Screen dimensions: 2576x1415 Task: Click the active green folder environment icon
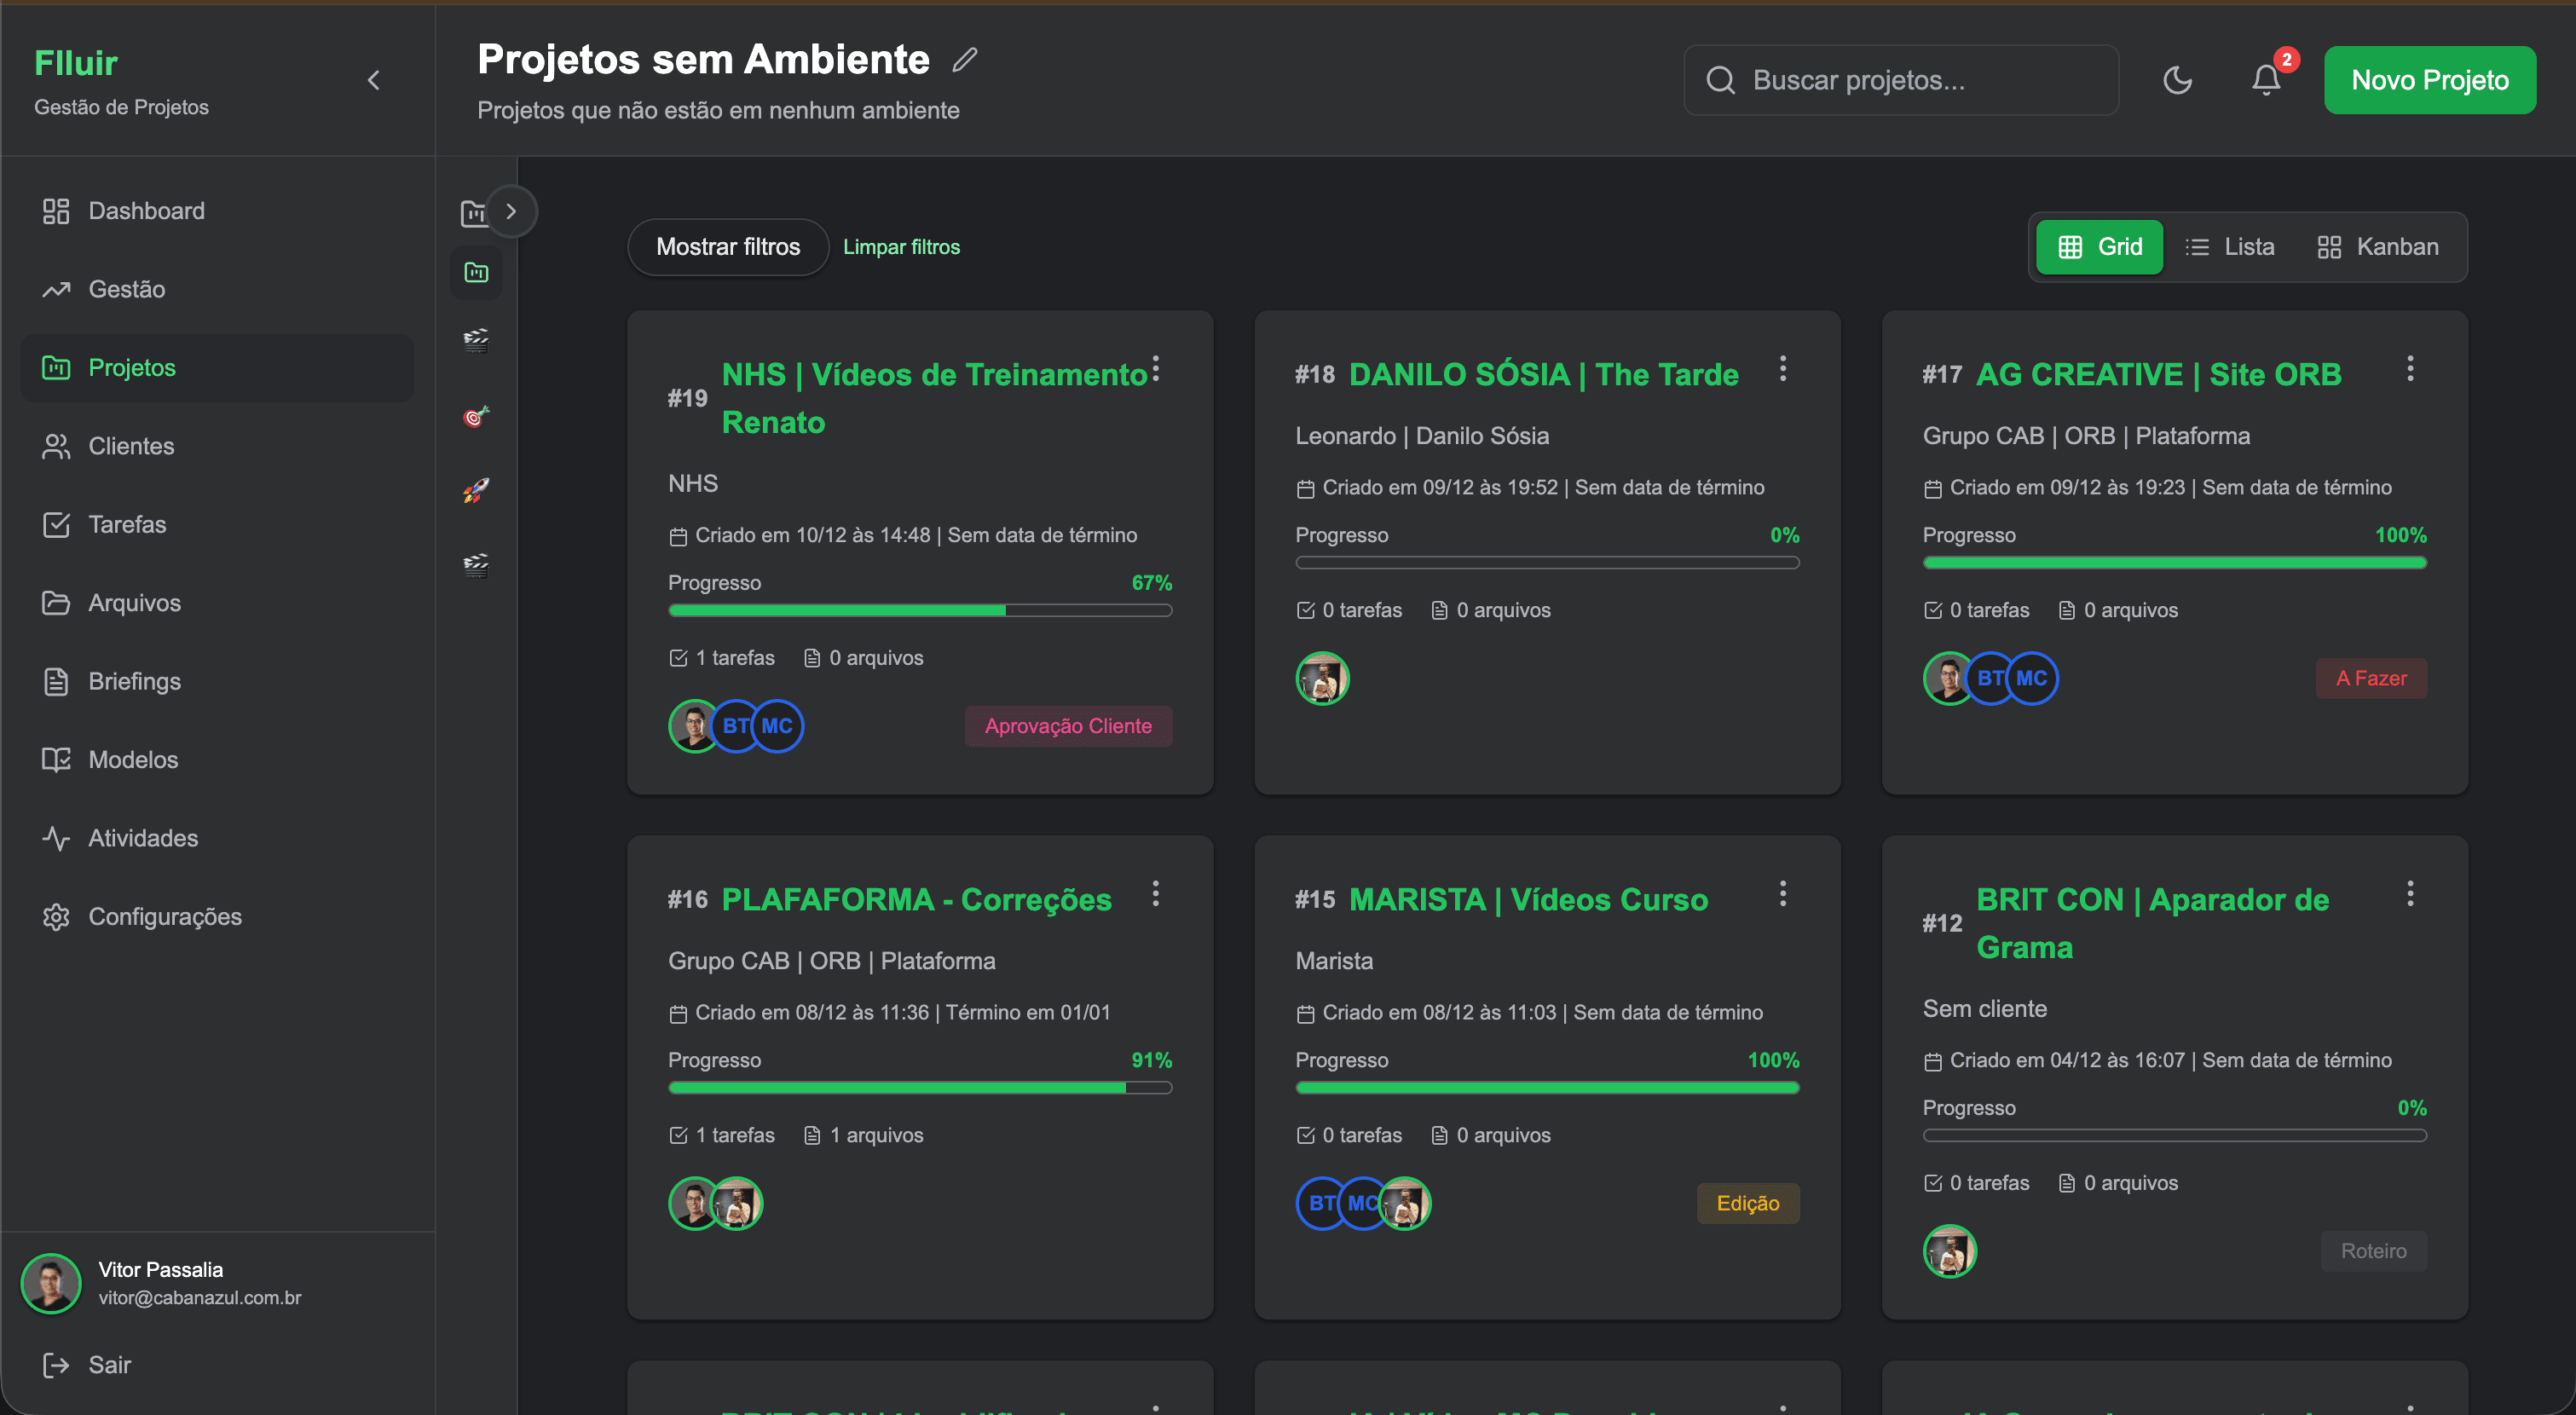click(476, 272)
